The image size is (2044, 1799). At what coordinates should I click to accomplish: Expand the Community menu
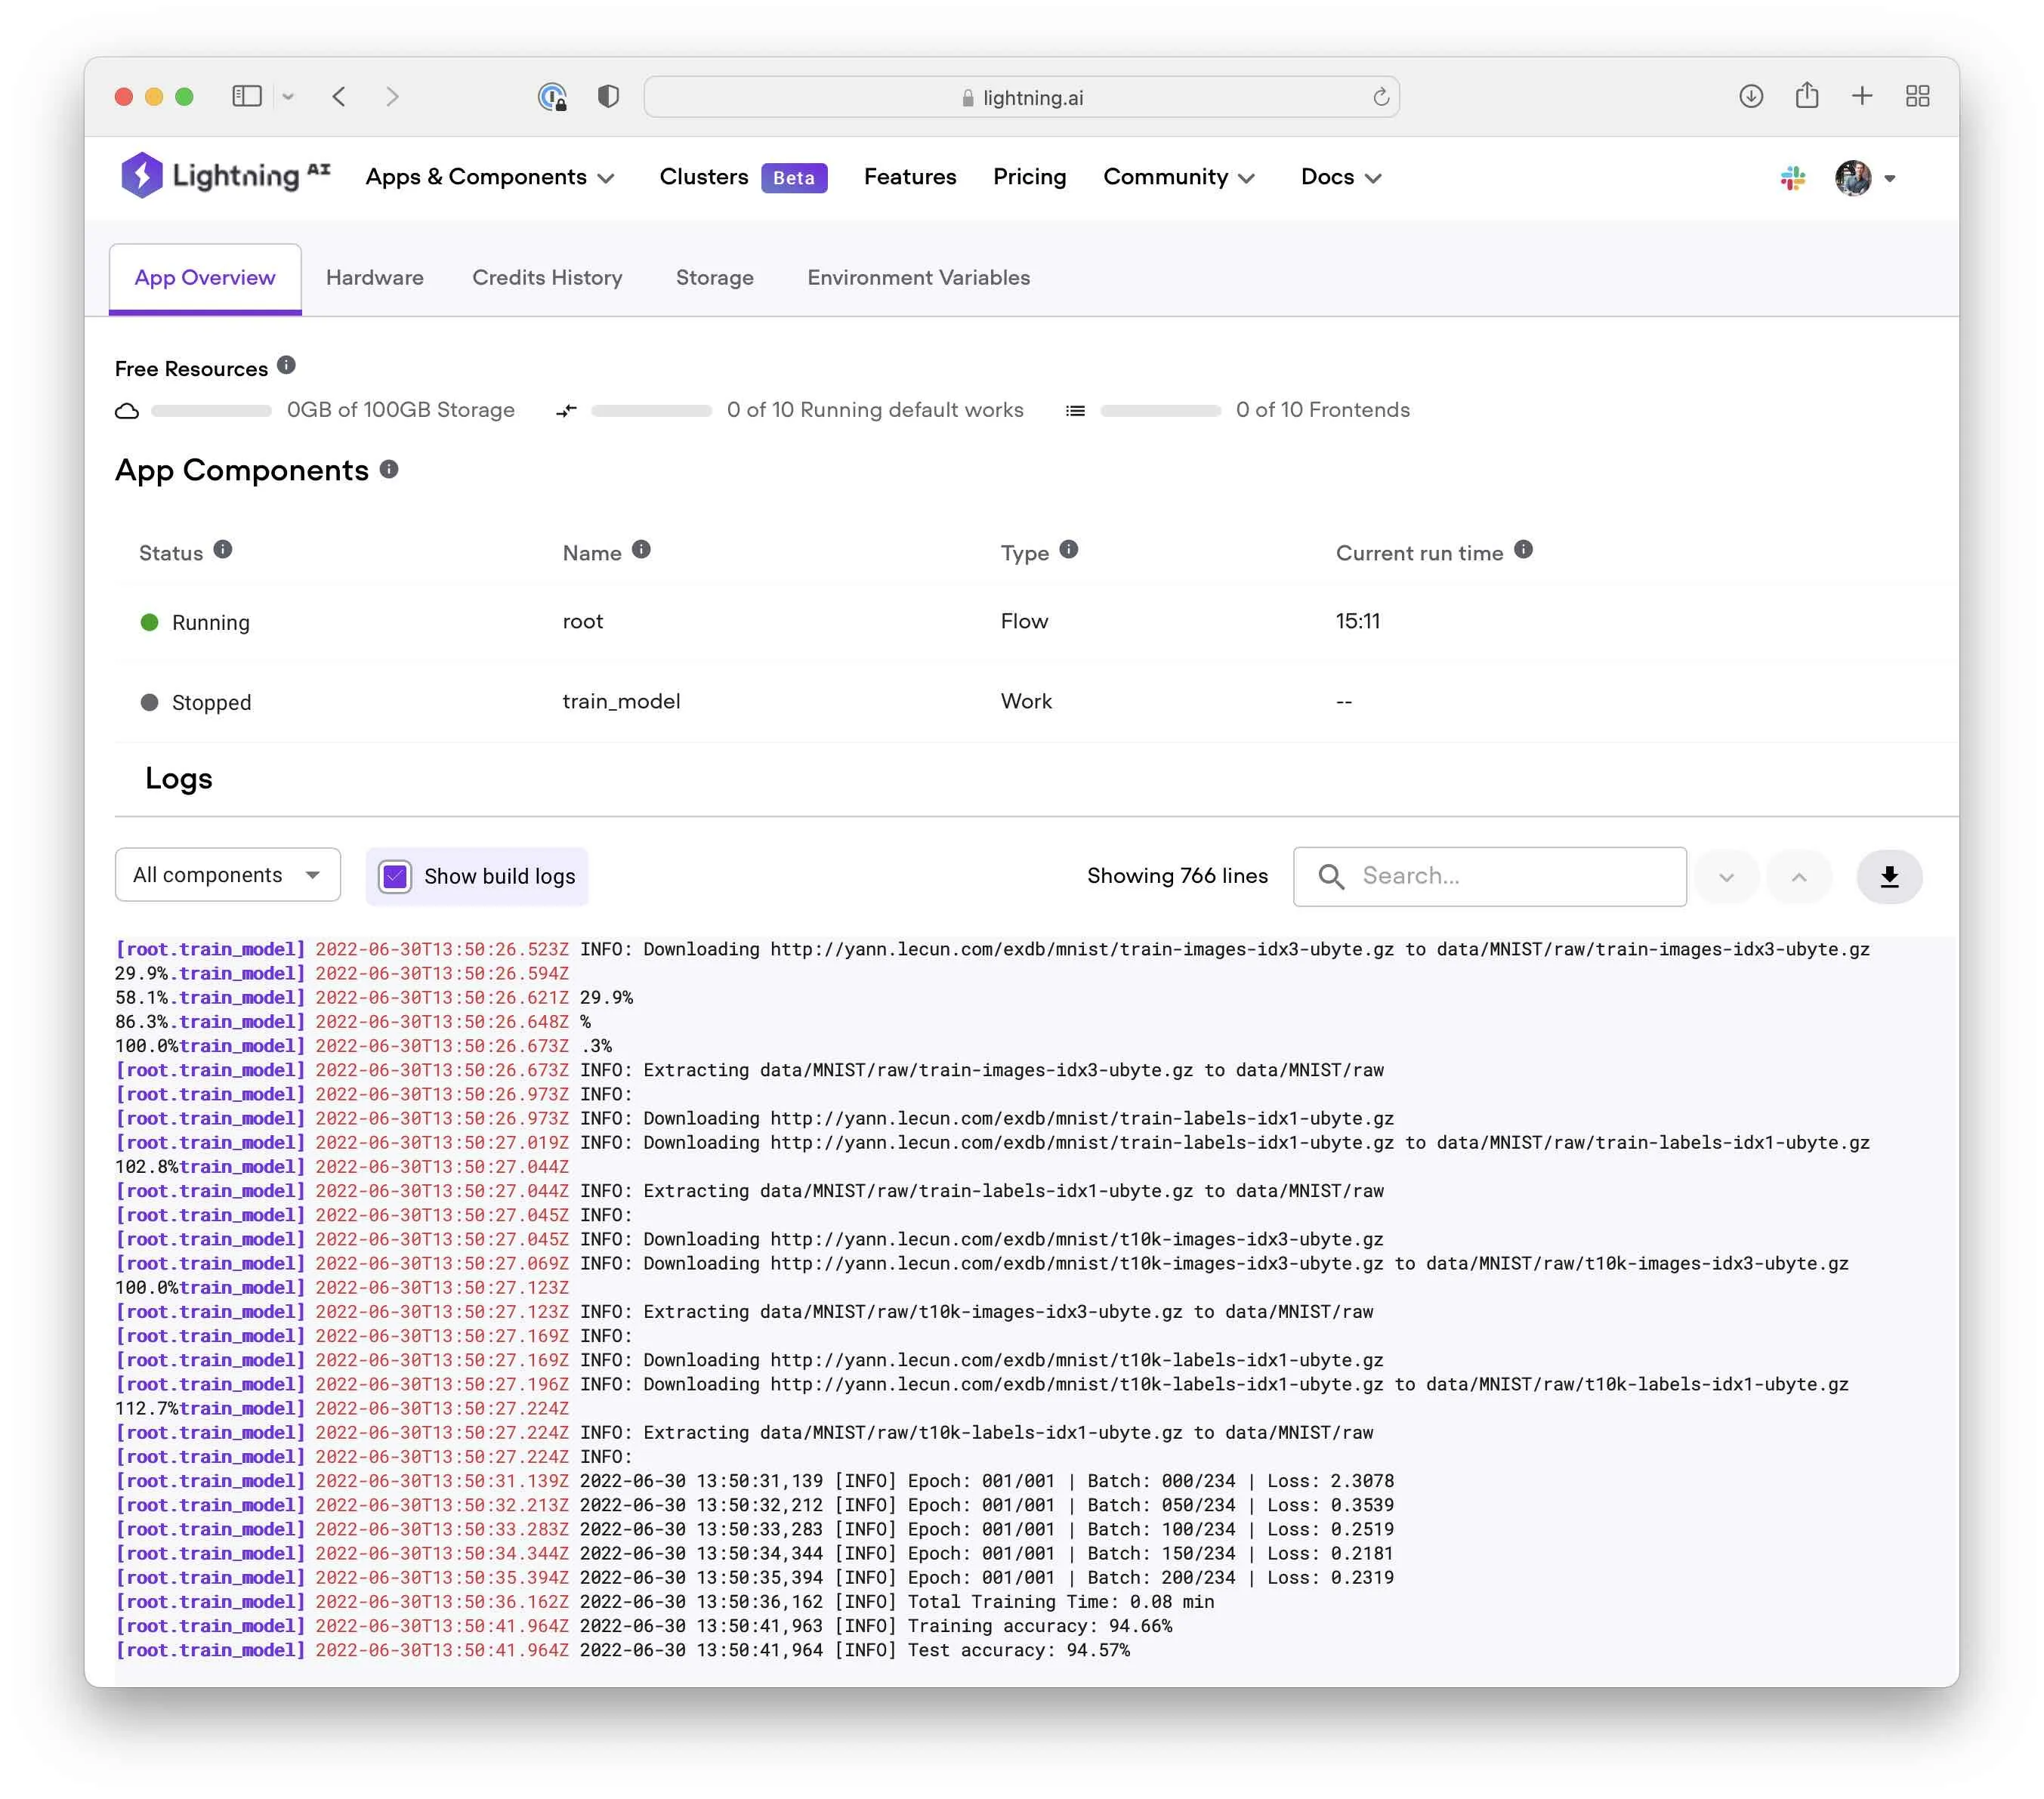[1179, 177]
